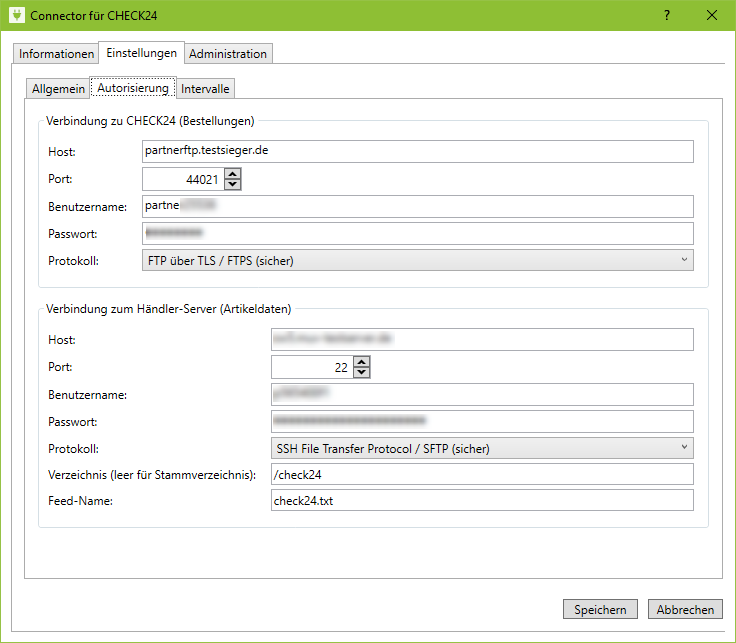
Task: Focus the CHECK24 Benutzername field
Action: (418, 206)
